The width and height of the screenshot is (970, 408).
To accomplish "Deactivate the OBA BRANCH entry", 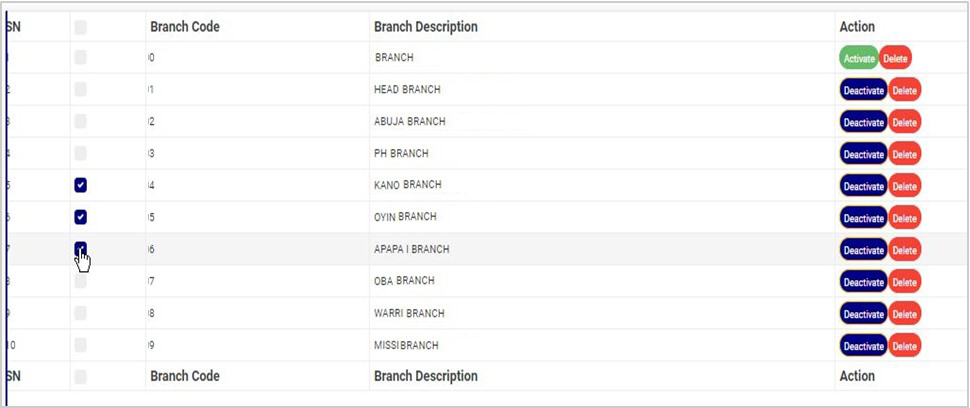I will (x=863, y=283).
